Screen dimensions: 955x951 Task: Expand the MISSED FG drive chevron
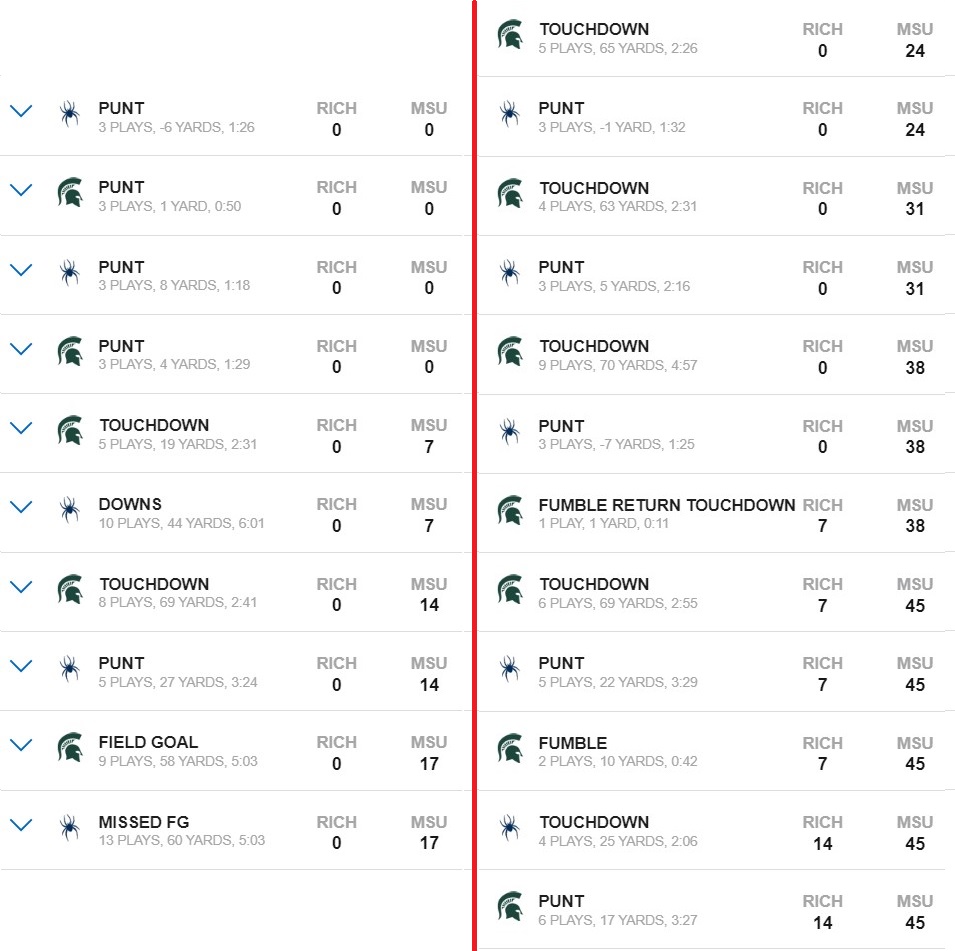tap(21, 825)
